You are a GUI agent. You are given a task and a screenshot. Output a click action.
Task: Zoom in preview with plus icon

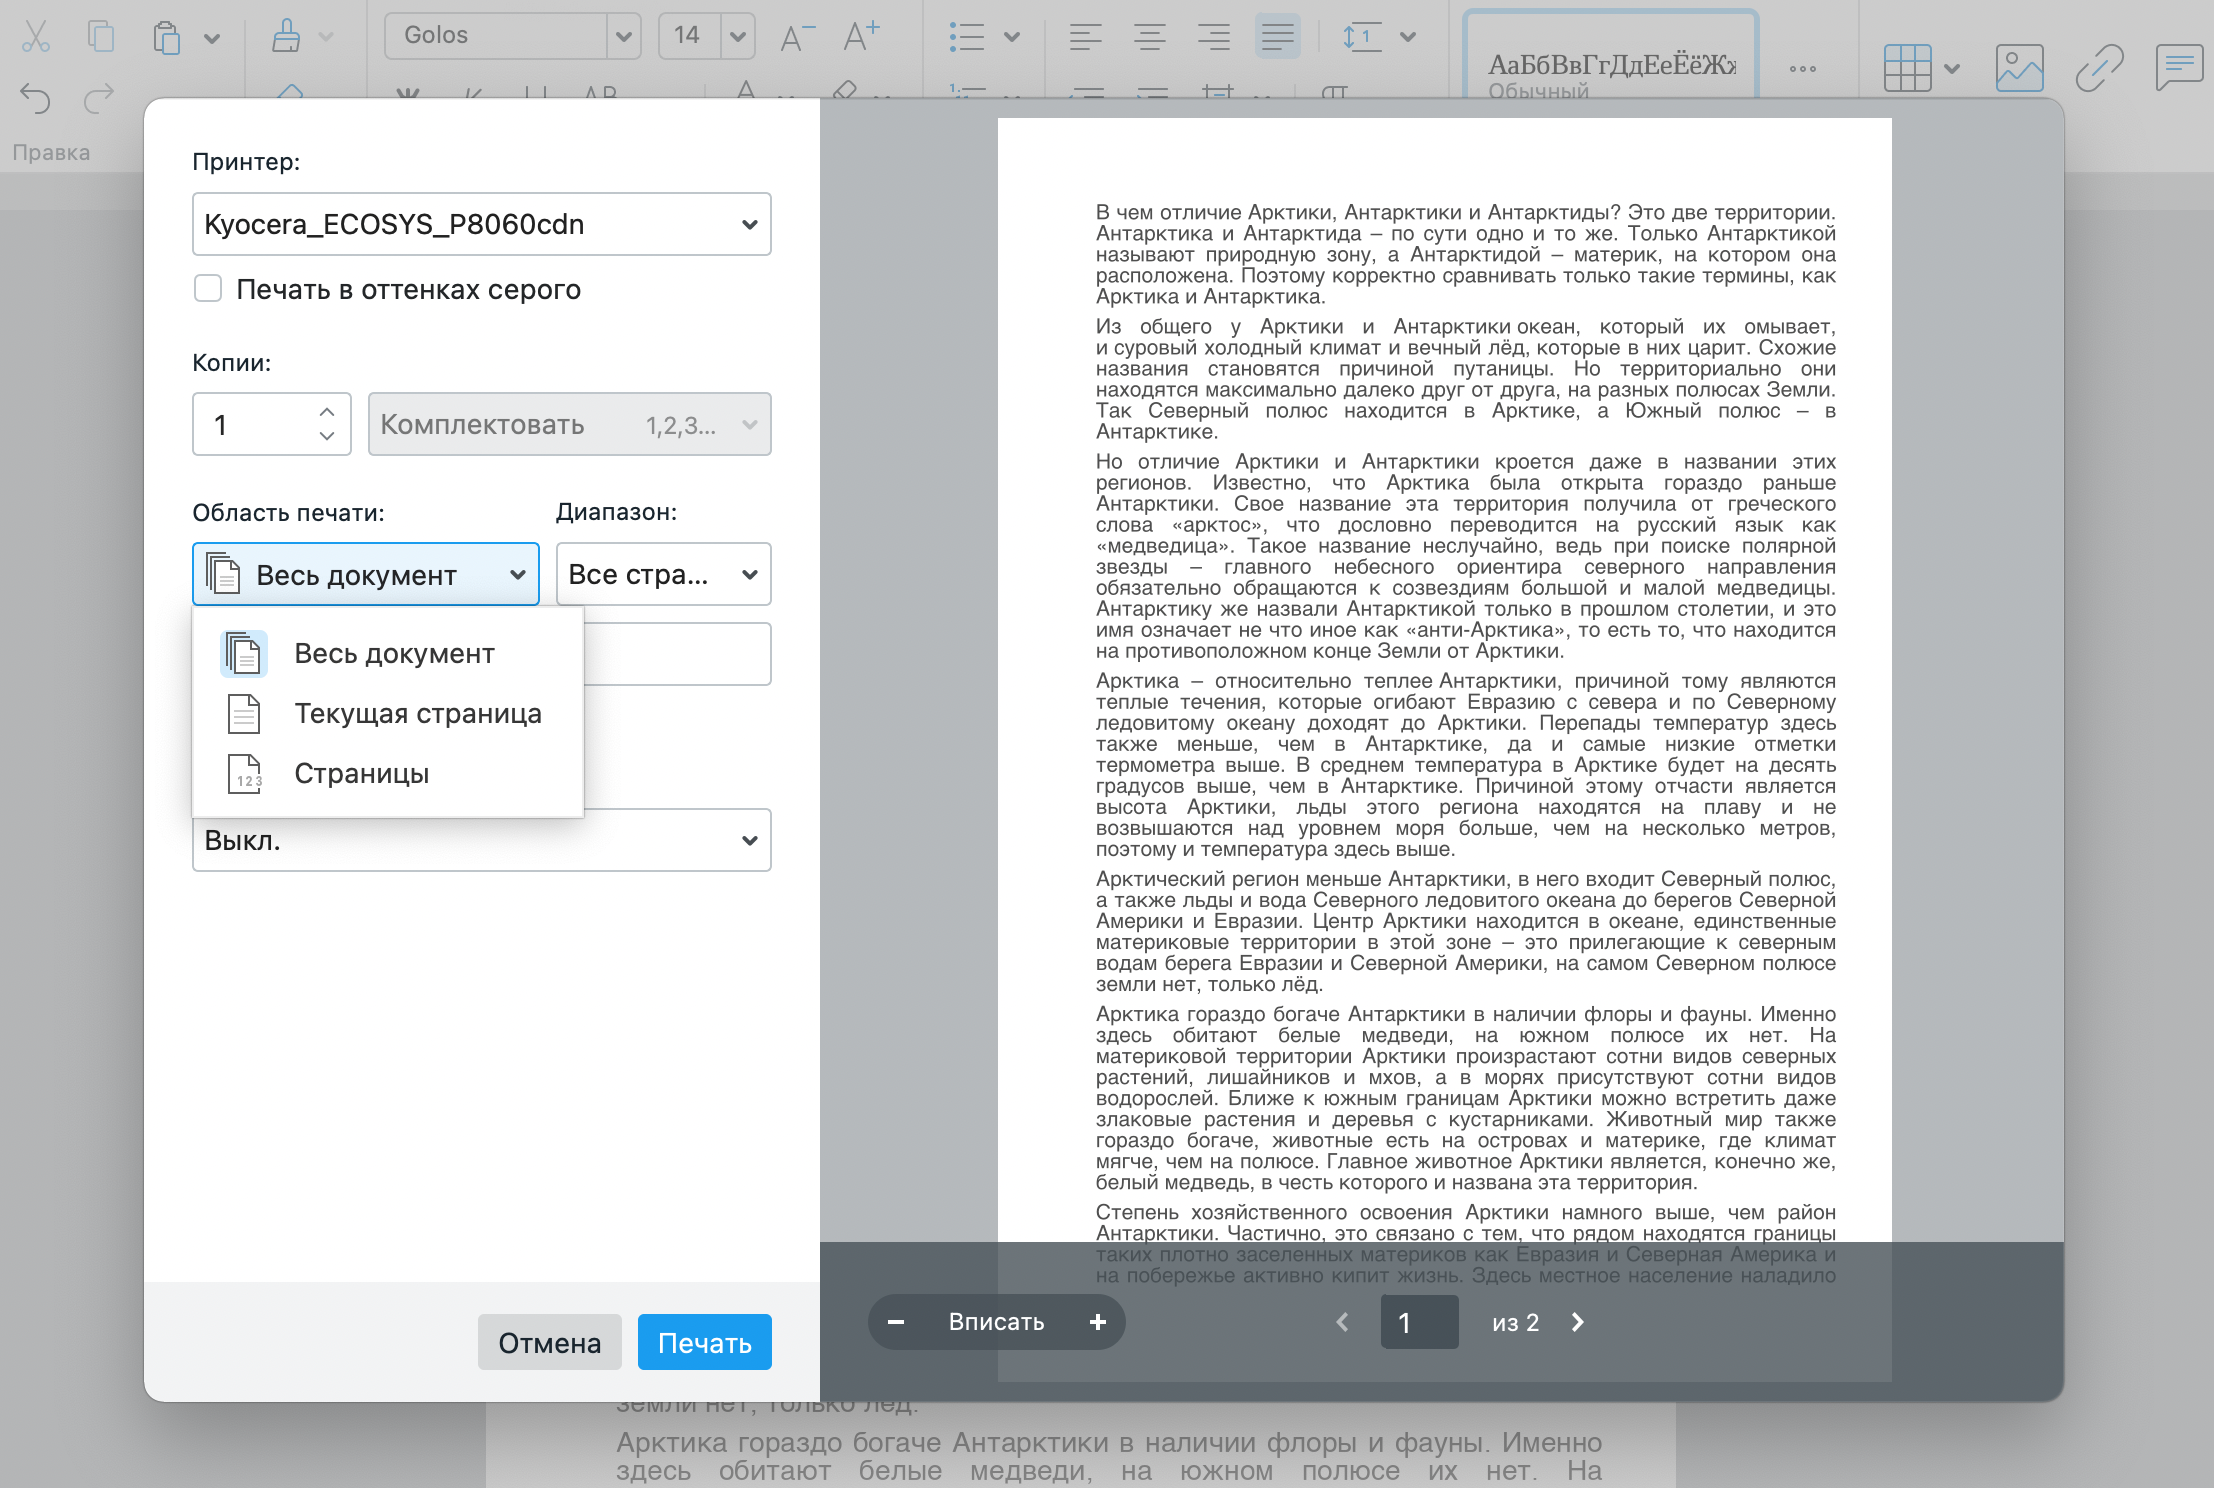1098,1322
